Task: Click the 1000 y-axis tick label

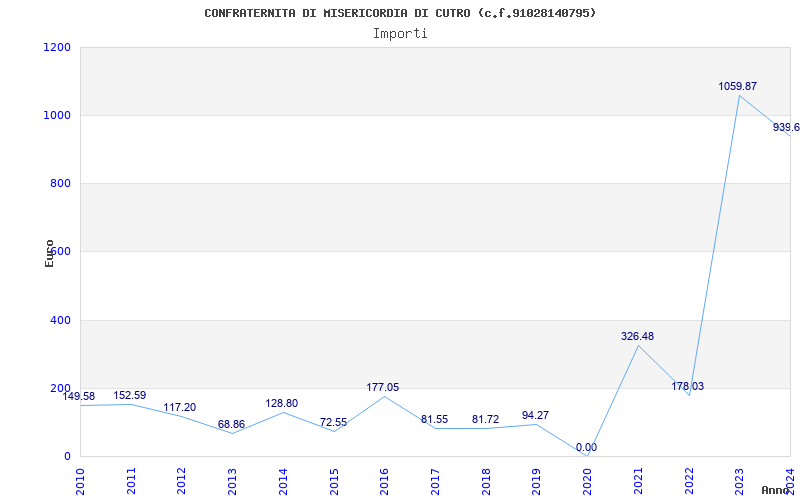Action: coord(57,115)
